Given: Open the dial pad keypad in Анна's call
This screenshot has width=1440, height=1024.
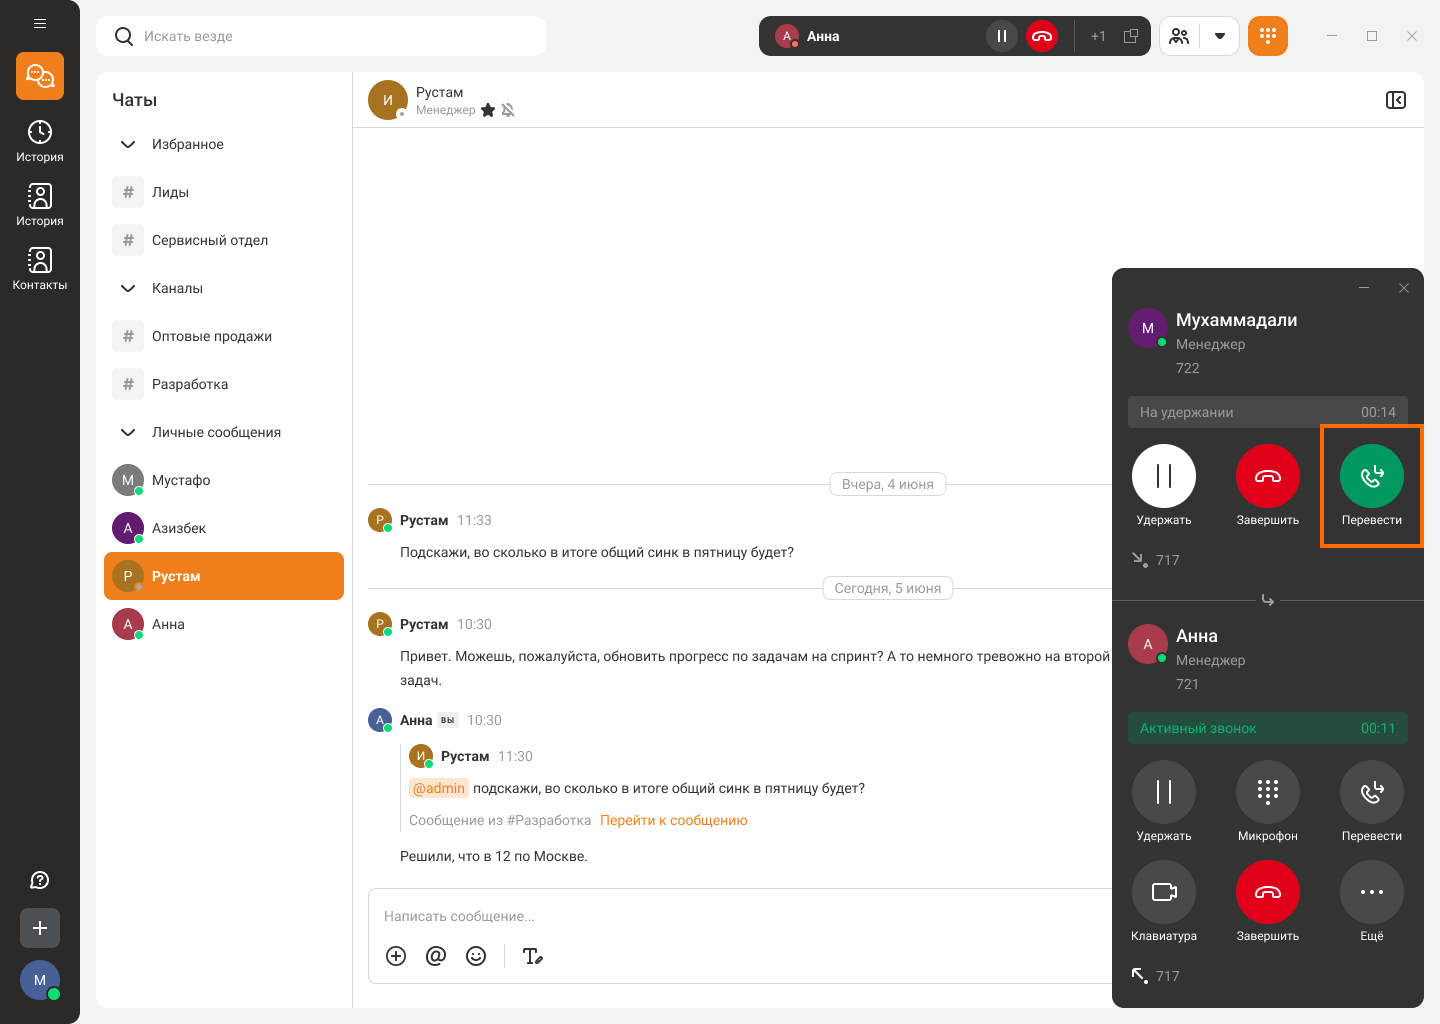Looking at the screenshot, I should (1267, 793).
